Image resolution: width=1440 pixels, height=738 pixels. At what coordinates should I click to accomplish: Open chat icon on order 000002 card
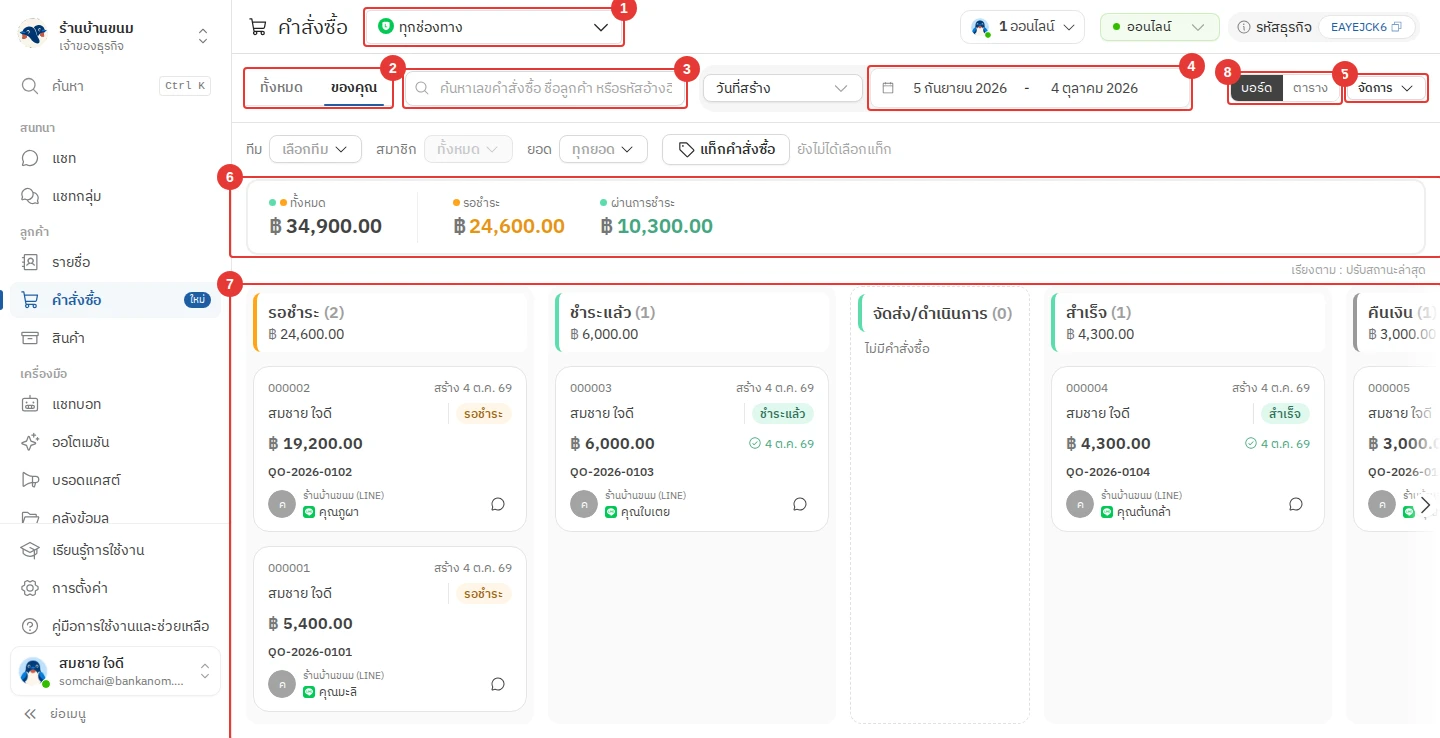click(498, 504)
